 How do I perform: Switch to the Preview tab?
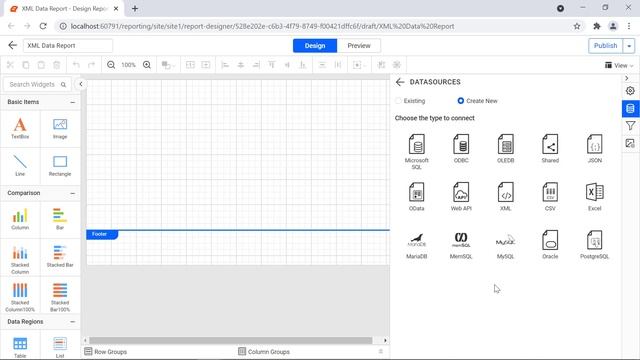[x=359, y=46]
